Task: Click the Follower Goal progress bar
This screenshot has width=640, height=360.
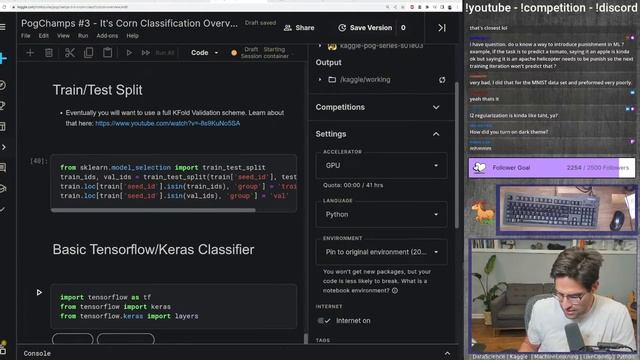Action: (x=552, y=168)
